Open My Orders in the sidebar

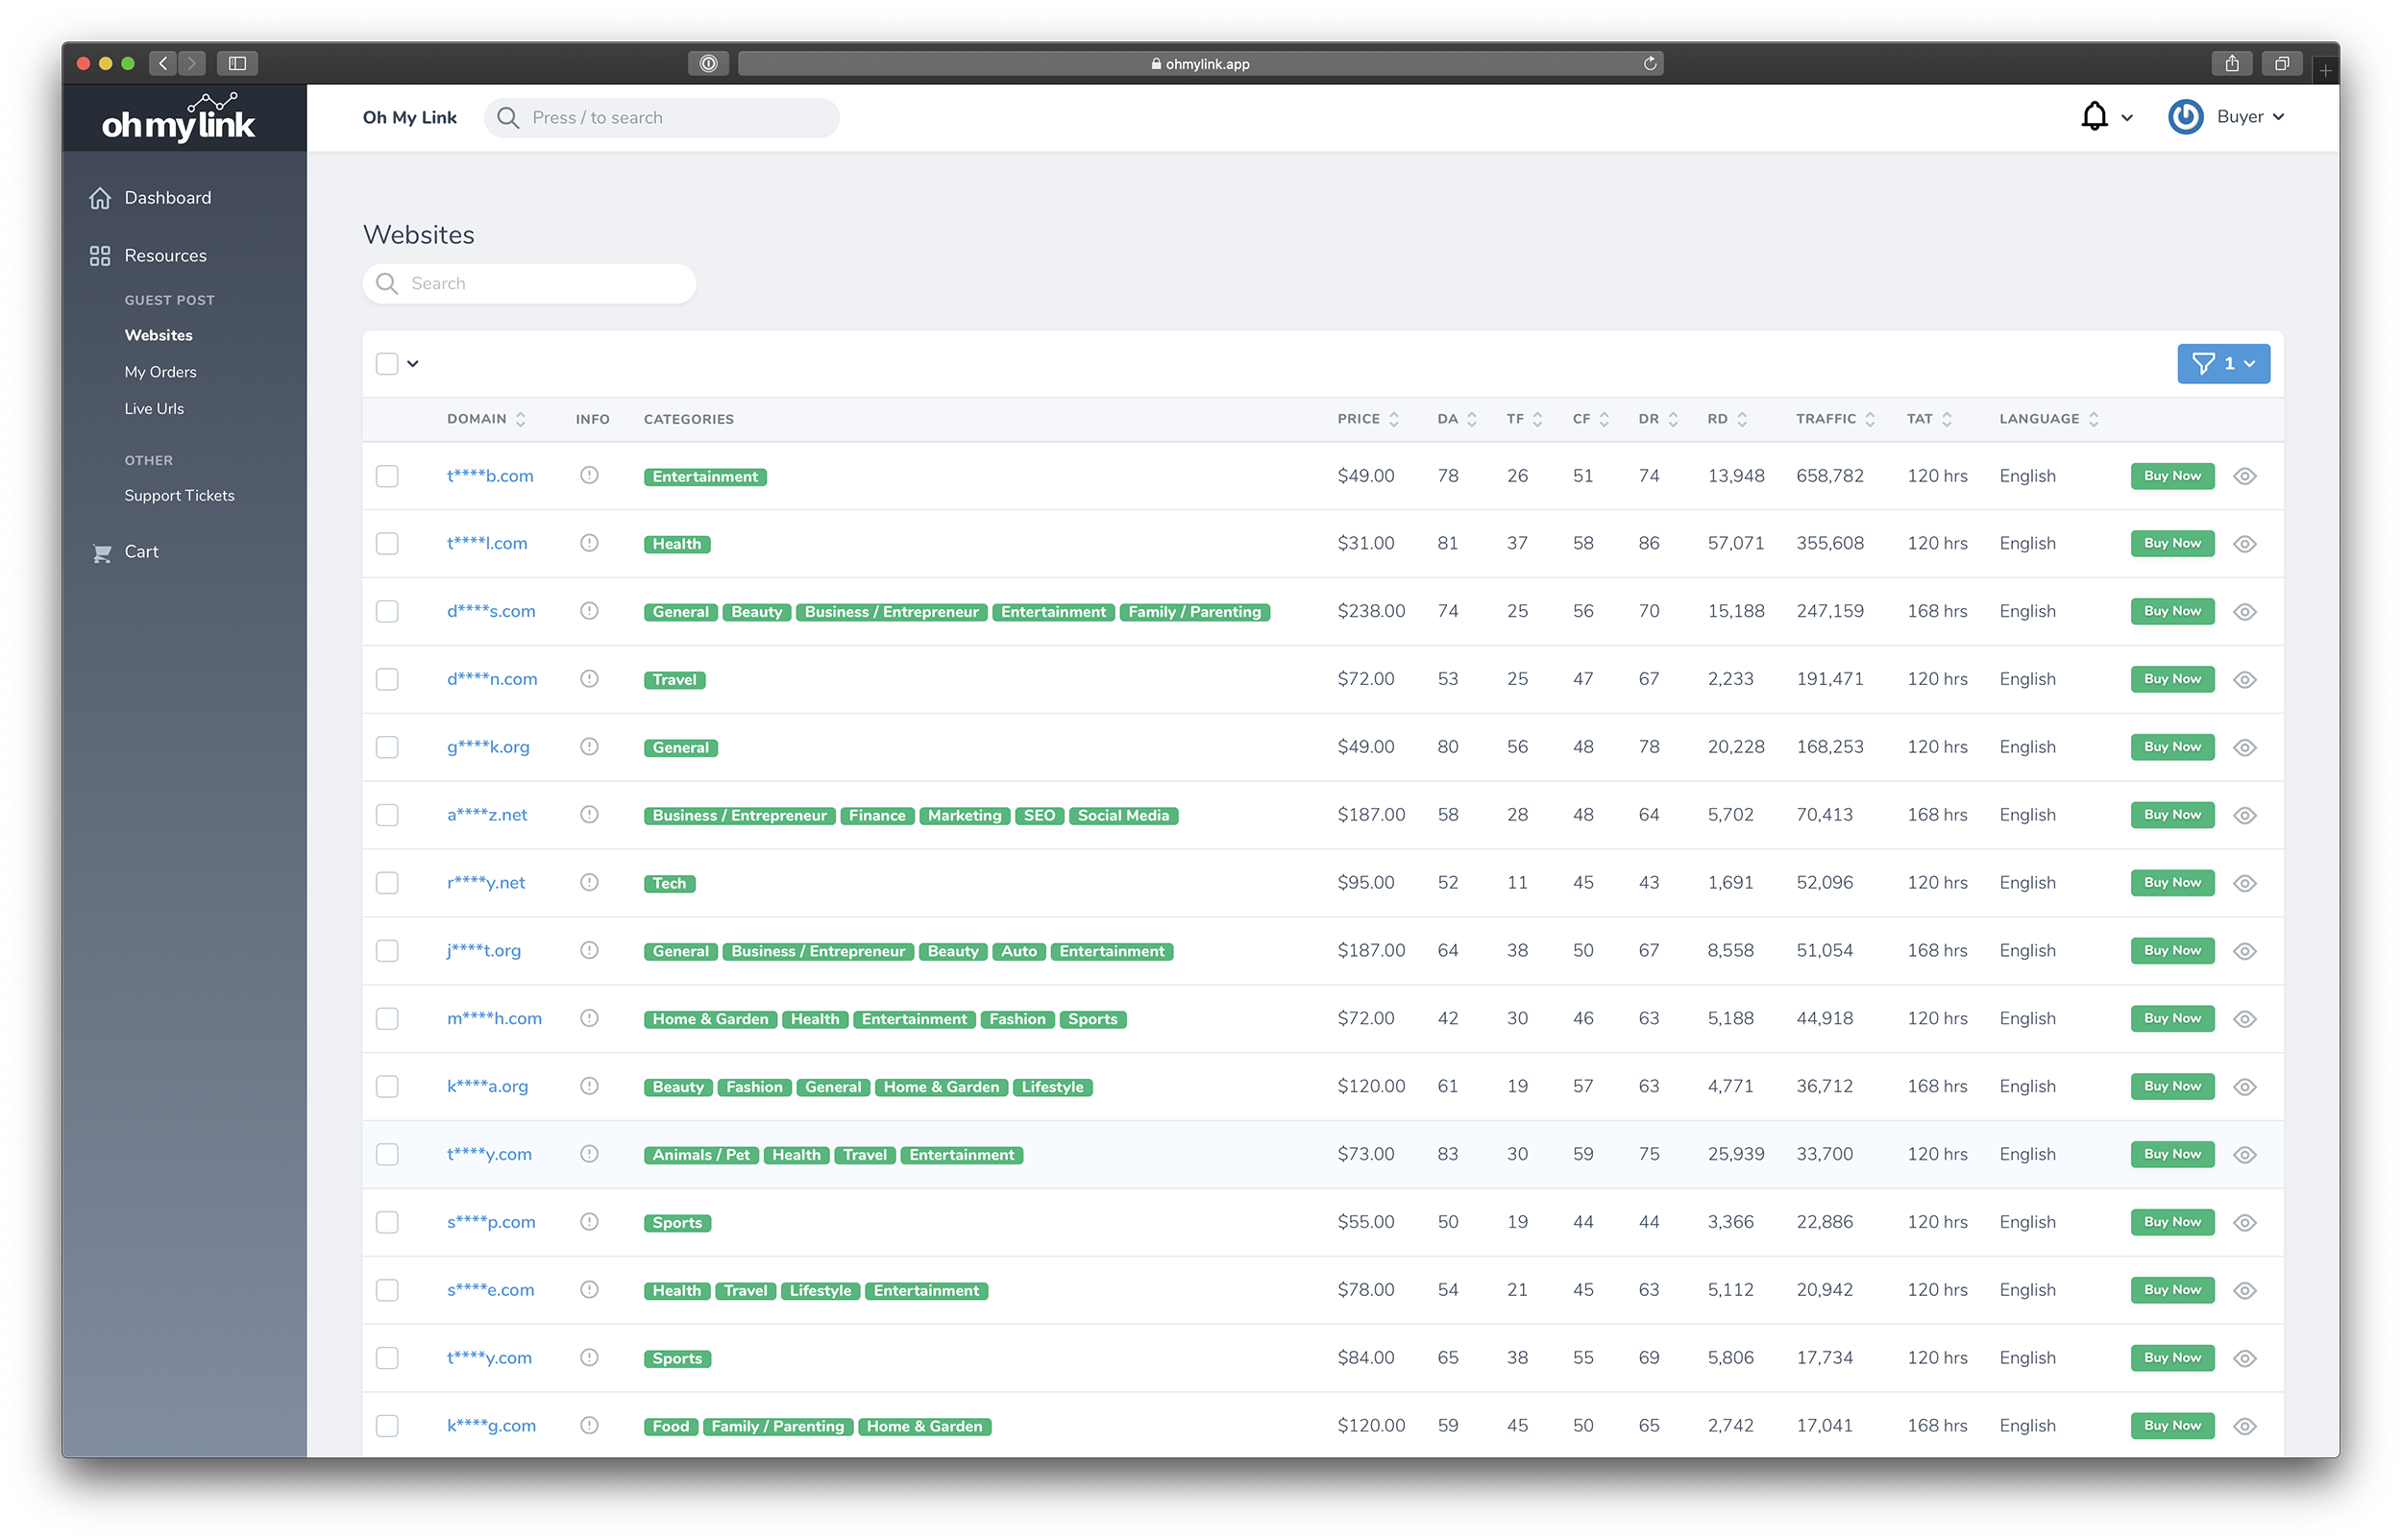160,373
